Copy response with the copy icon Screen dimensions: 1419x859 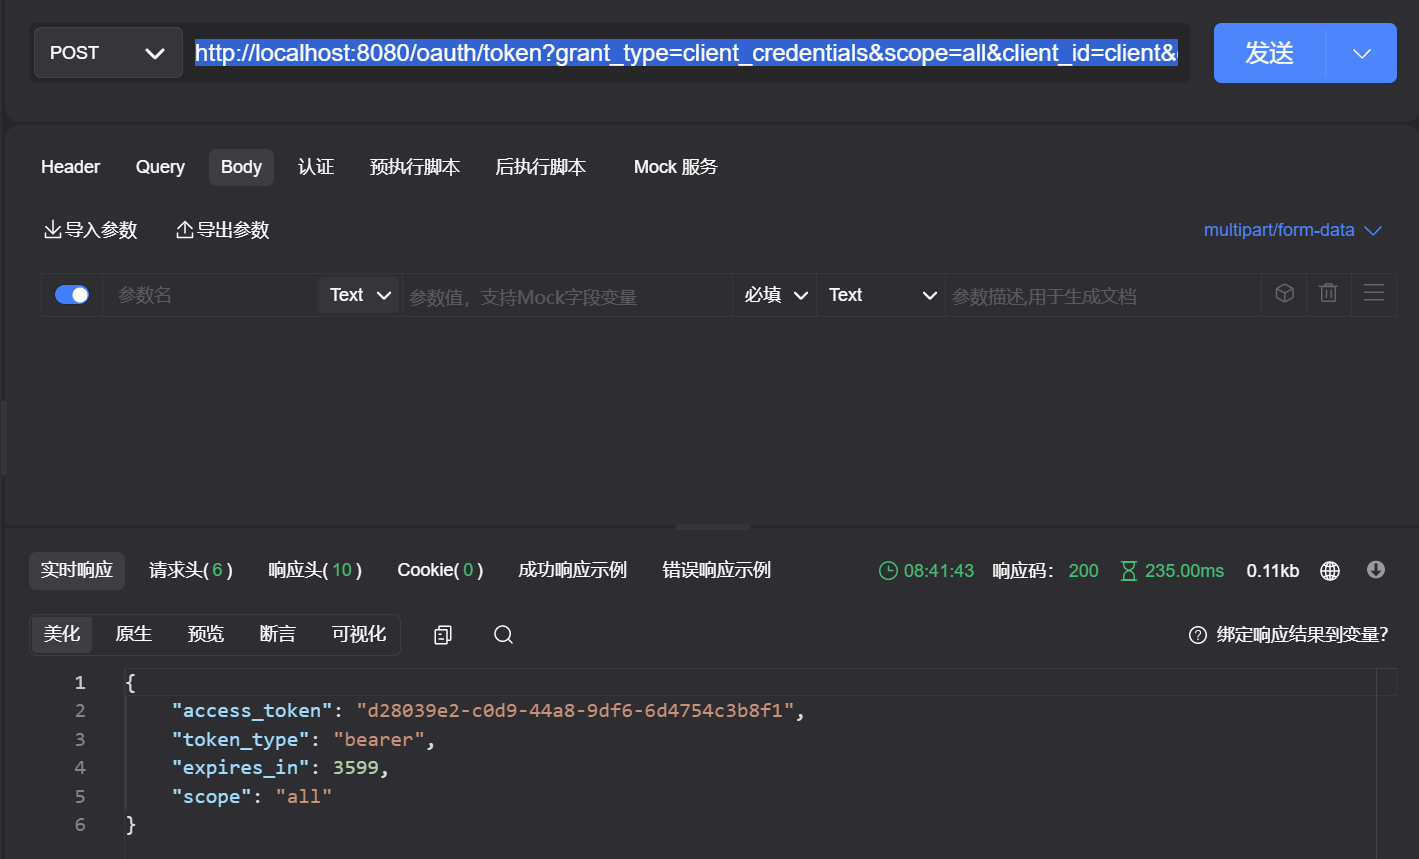click(x=443, y=635)
